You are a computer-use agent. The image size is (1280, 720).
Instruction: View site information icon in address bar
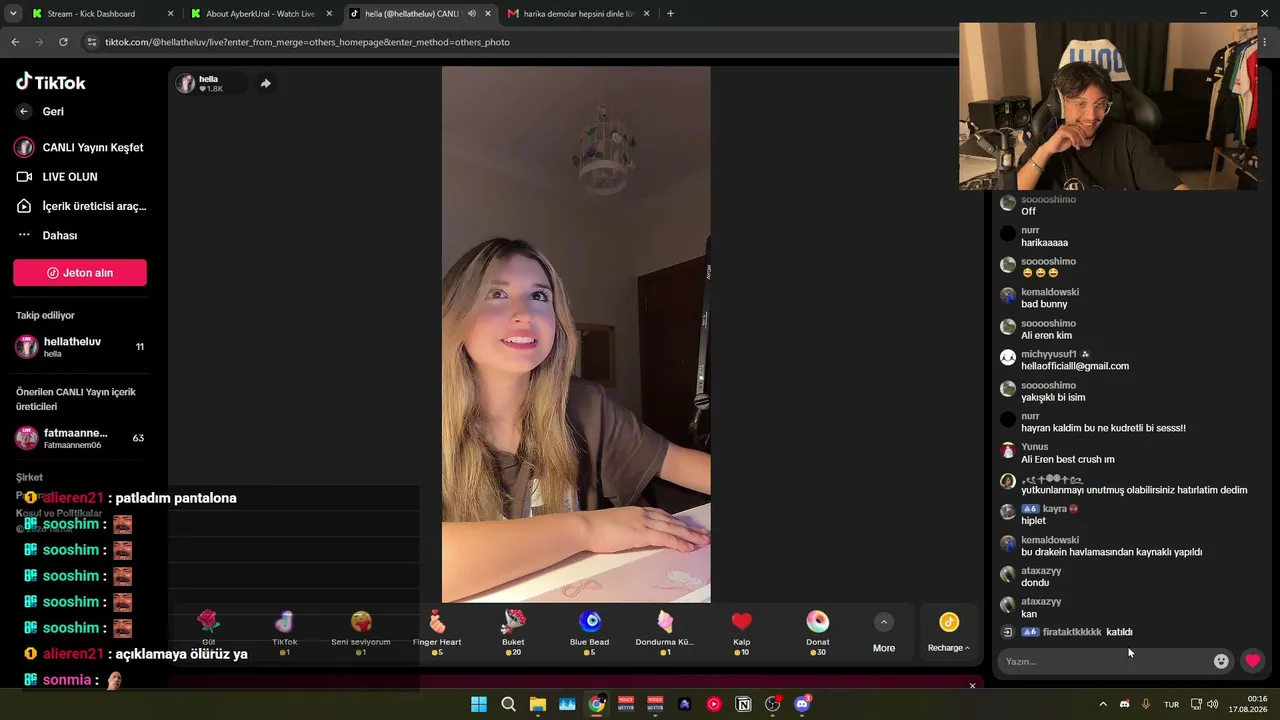pyautogui.click(x=92, y=42)
